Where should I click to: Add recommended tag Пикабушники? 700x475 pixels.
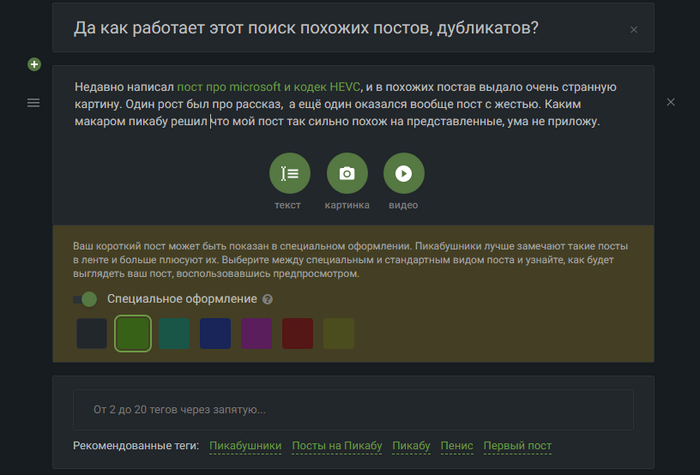click(245, 445)
